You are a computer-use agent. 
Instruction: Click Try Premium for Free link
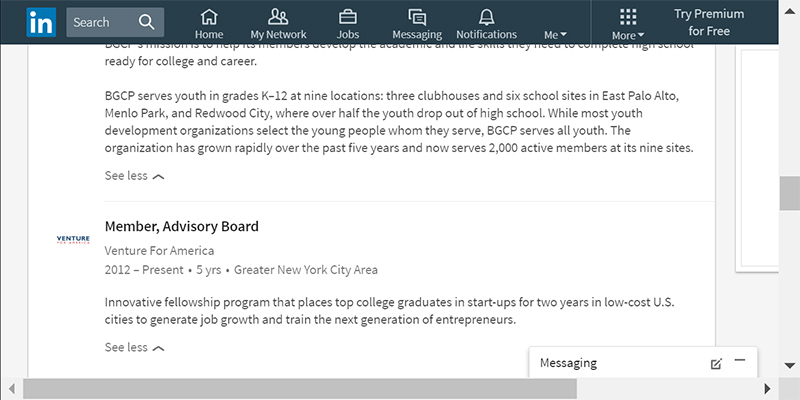[709, 22]
